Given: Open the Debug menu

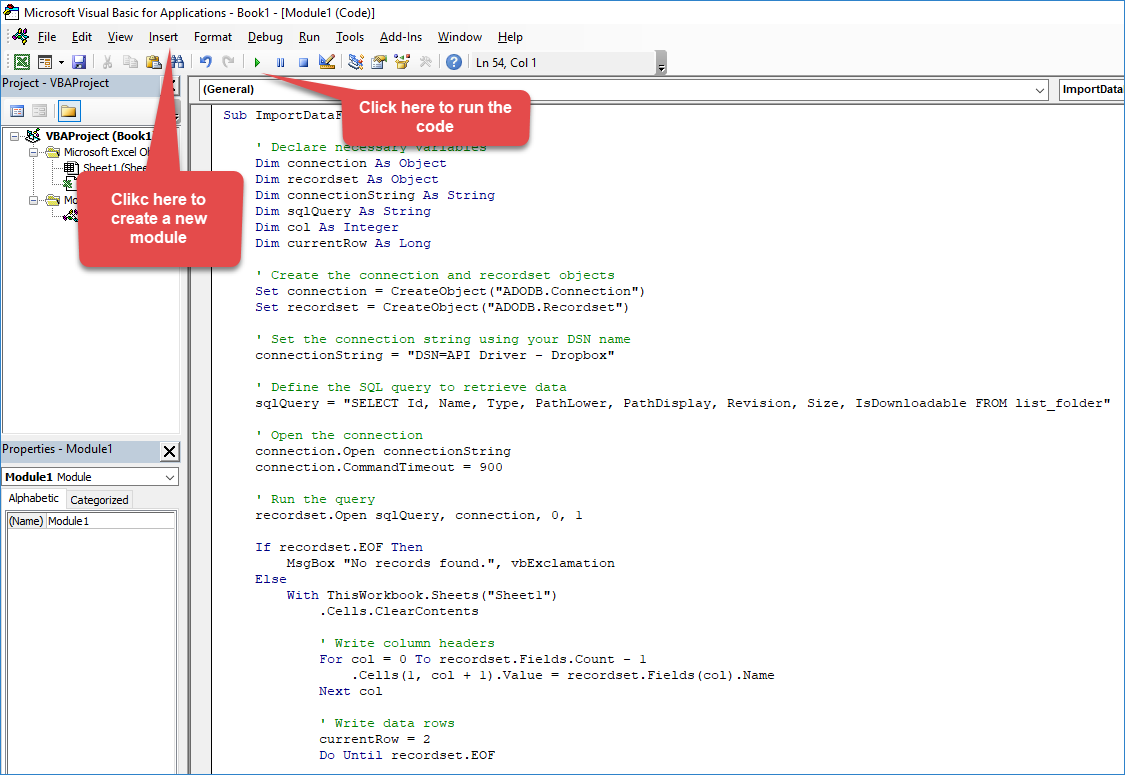Looking at the screenshot, I should (265, 37).
